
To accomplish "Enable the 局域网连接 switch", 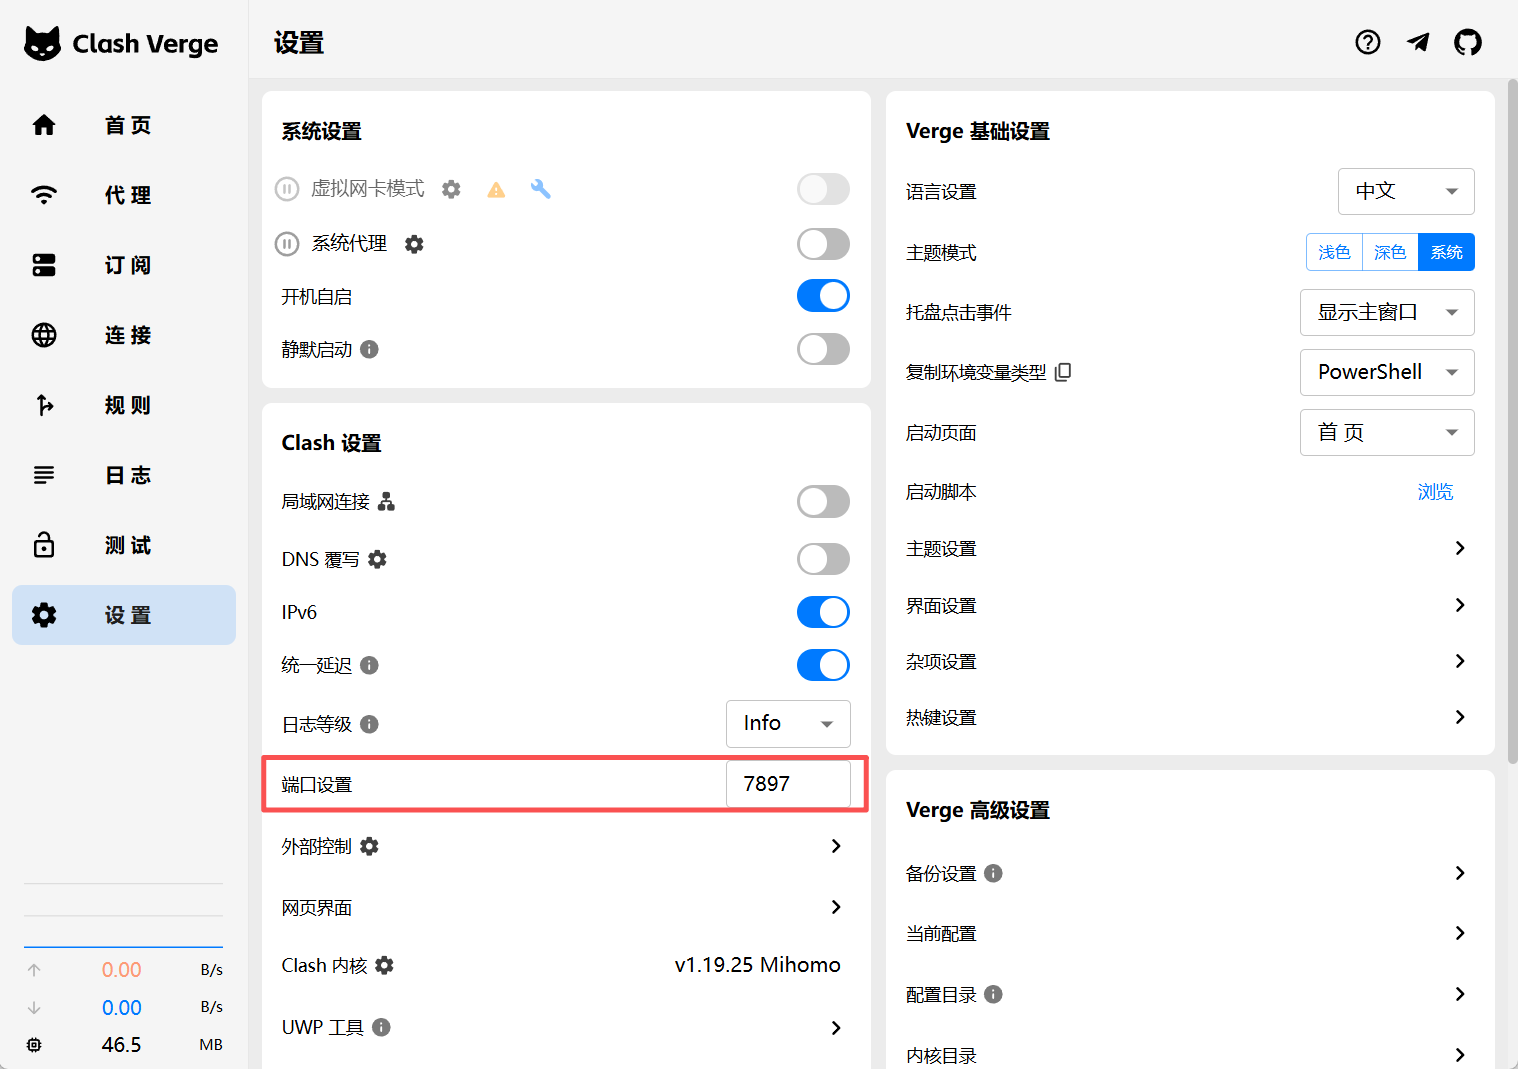I will click(x=823, y=501).
